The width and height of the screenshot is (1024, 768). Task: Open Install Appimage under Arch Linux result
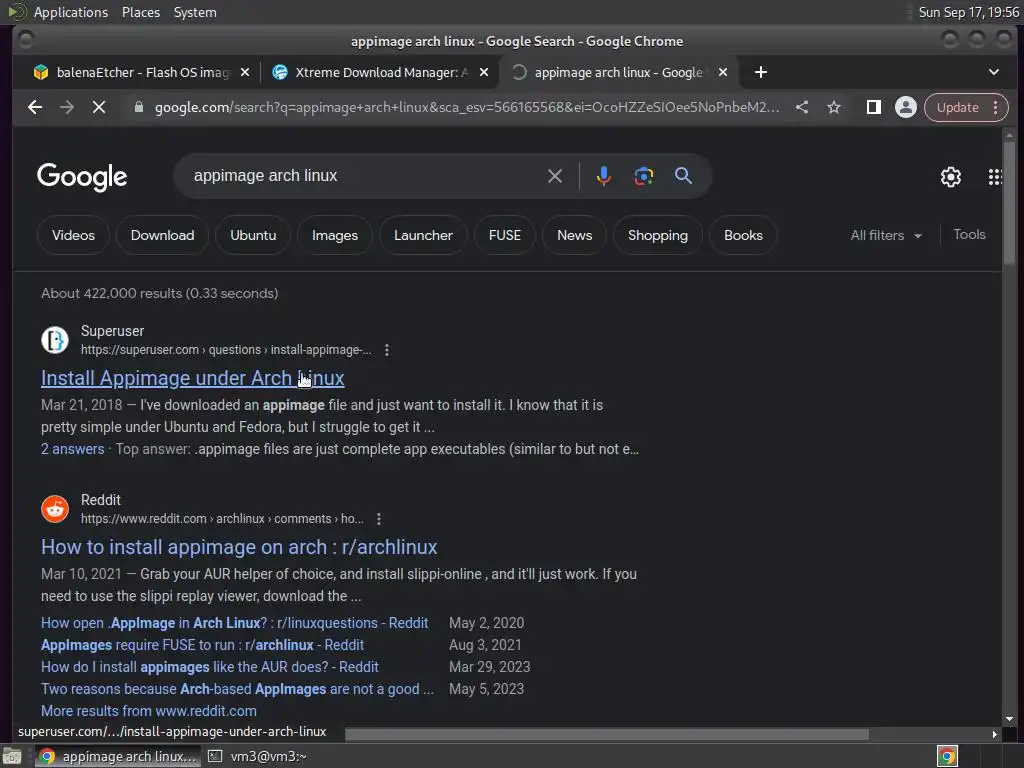(193, 378)
